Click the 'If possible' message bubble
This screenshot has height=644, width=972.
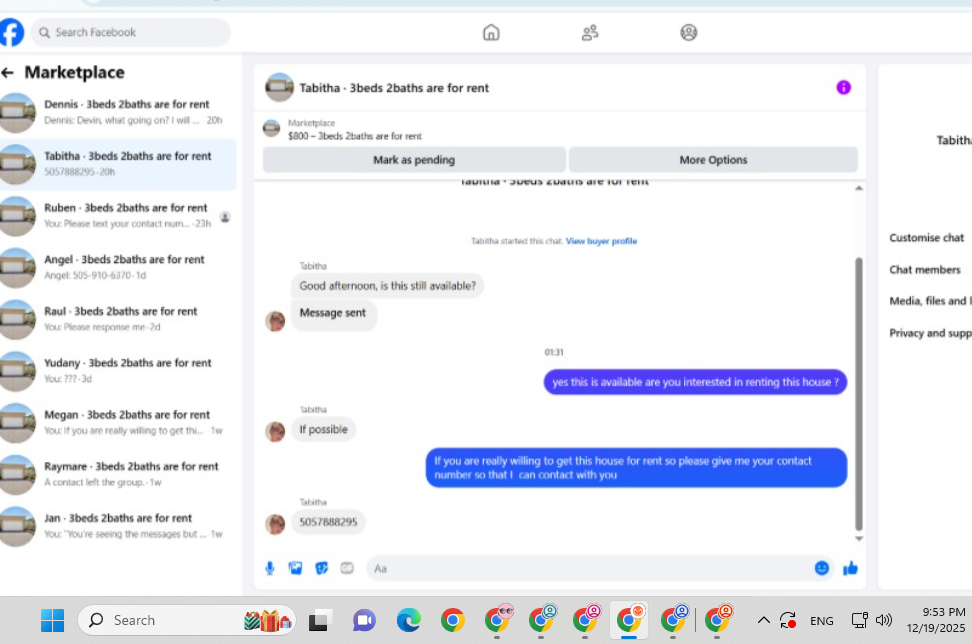pyautogui.click(x=323, y=430)
